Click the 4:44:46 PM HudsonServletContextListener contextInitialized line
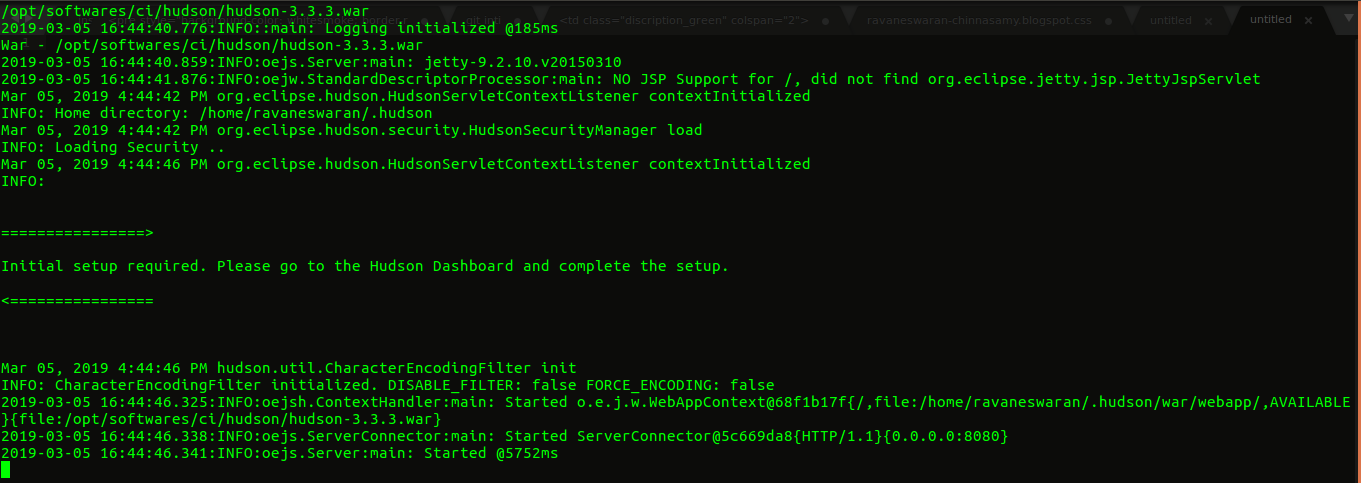 pos(406,165)
